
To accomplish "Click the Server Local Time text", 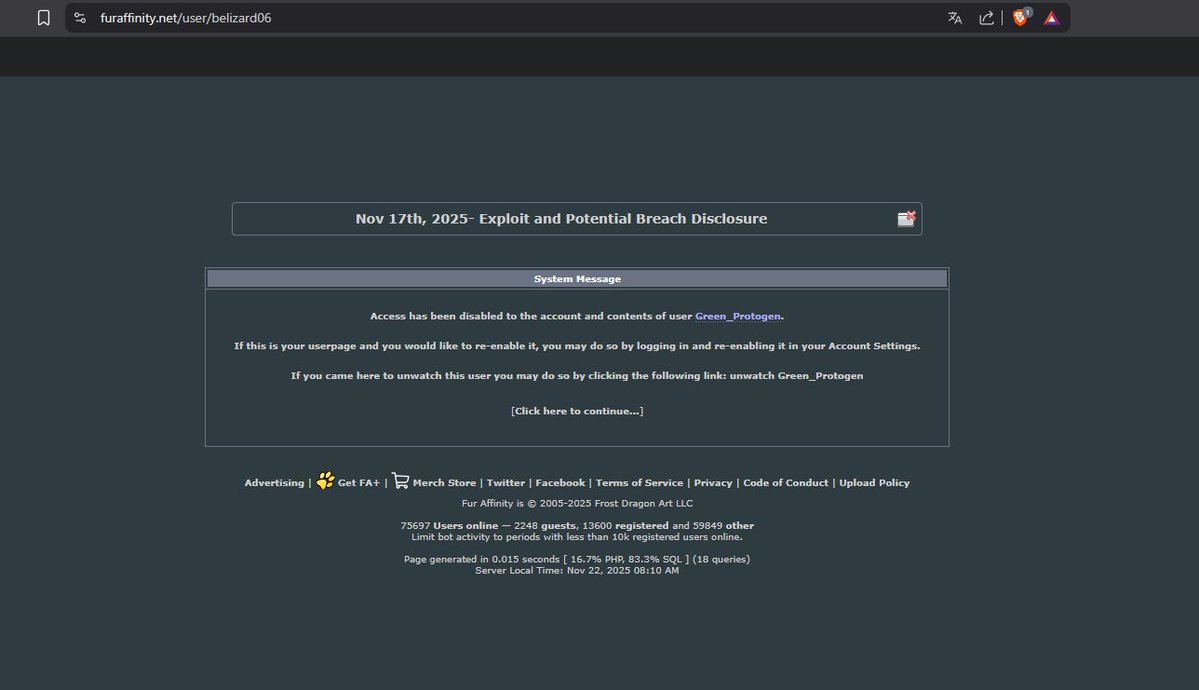I will point(577,571).
